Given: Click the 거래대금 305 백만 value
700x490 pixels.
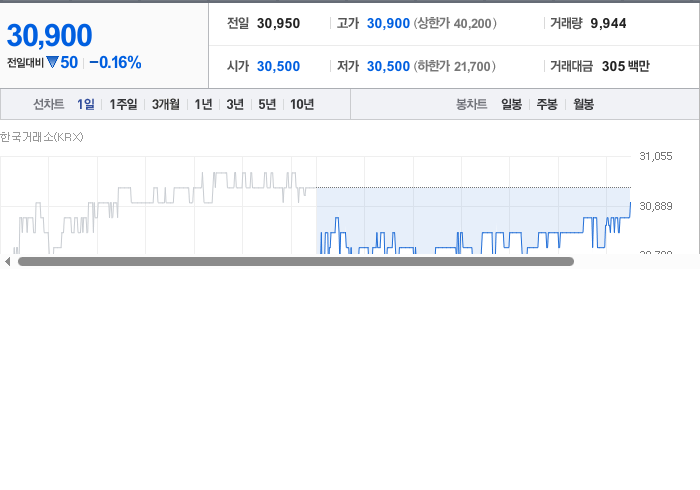Looking at the screenshot, I should [x=626, y=66].
